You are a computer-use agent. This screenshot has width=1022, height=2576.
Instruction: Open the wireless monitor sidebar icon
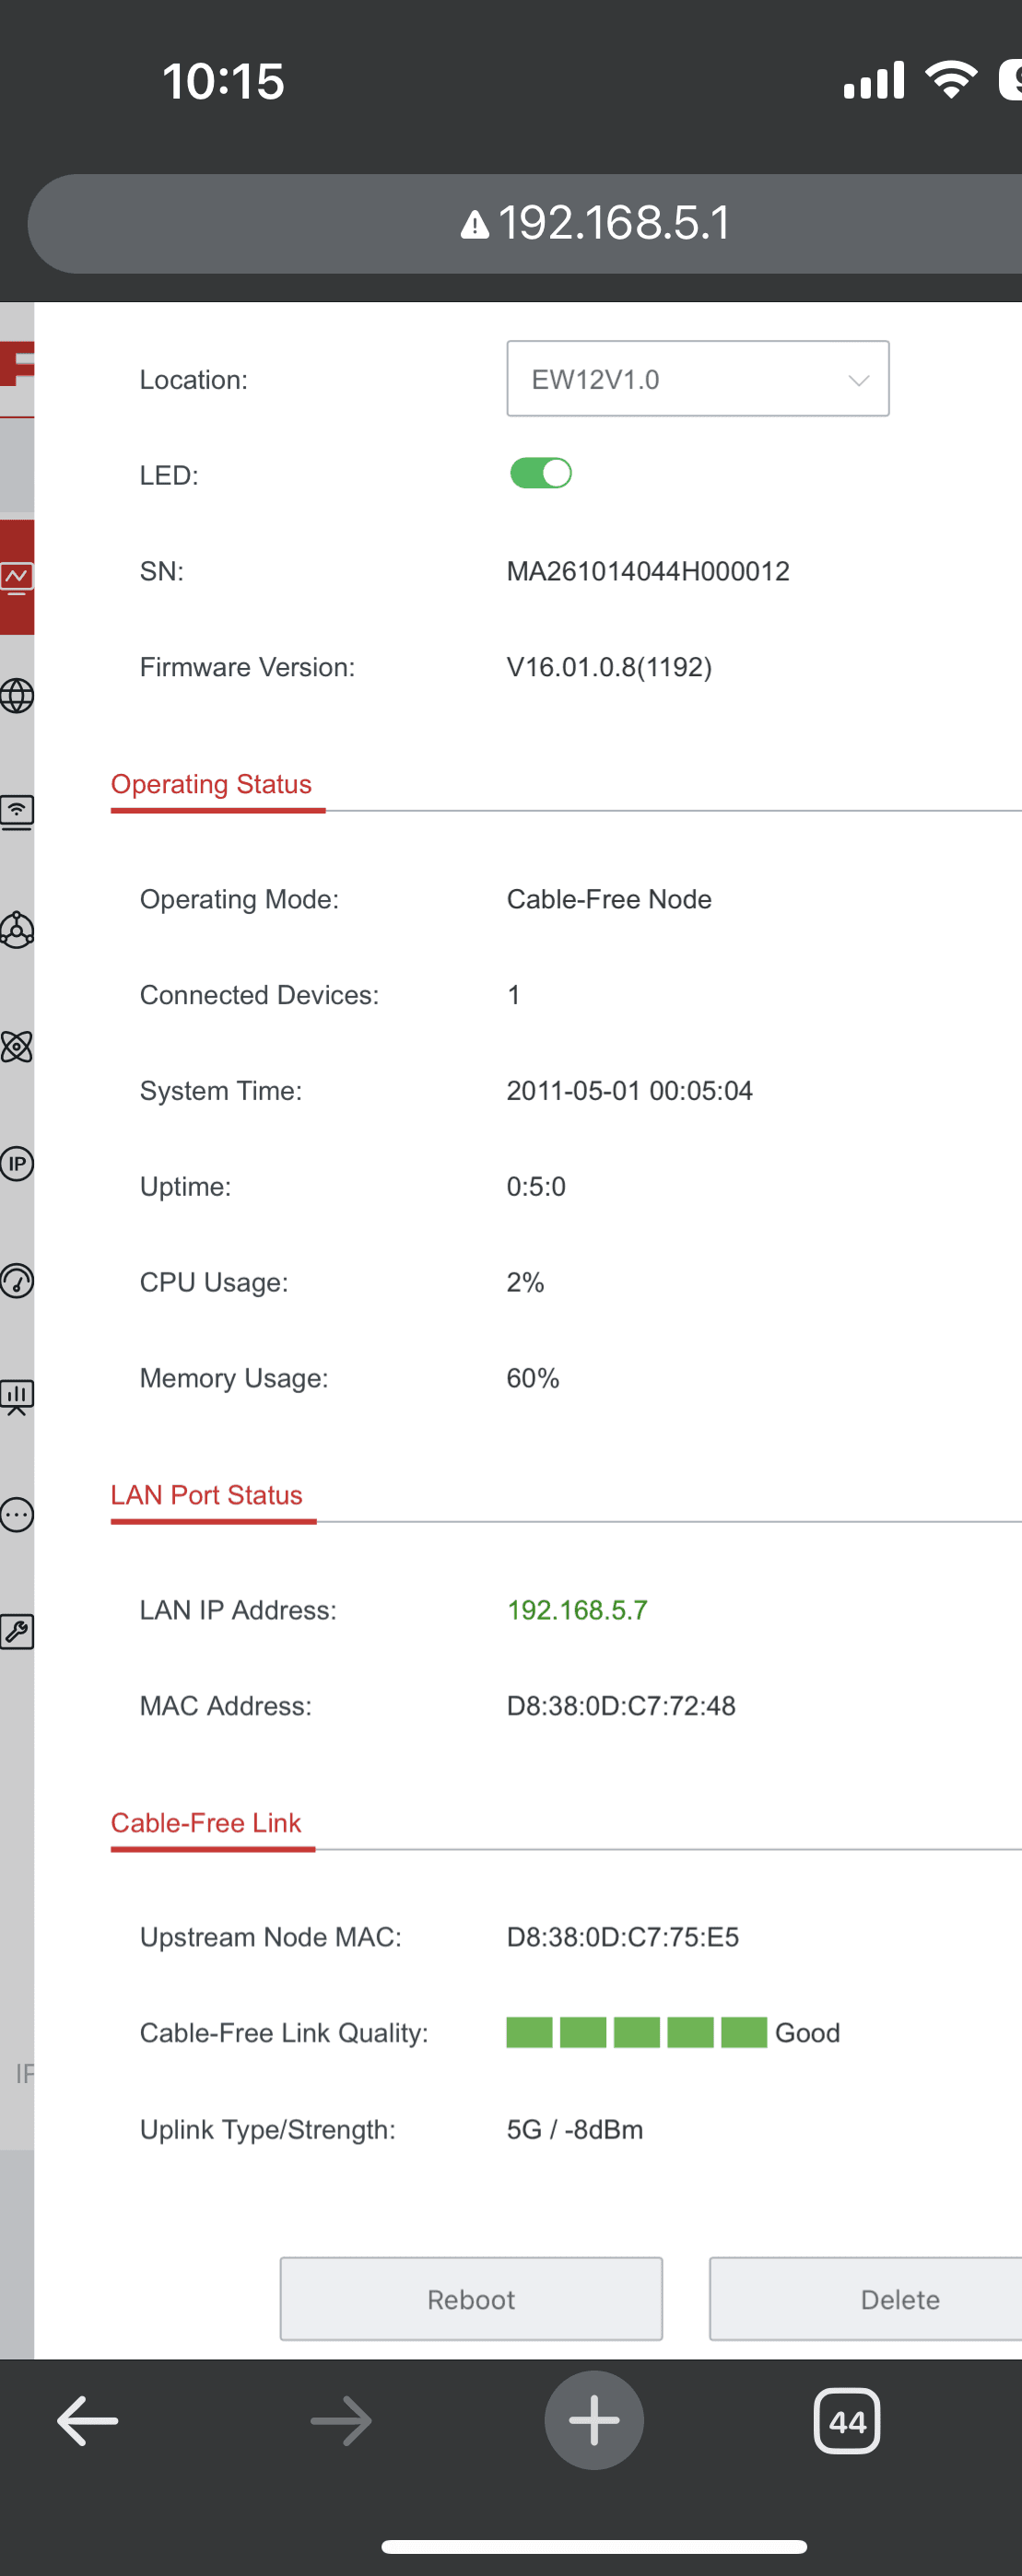click(17, 813)
